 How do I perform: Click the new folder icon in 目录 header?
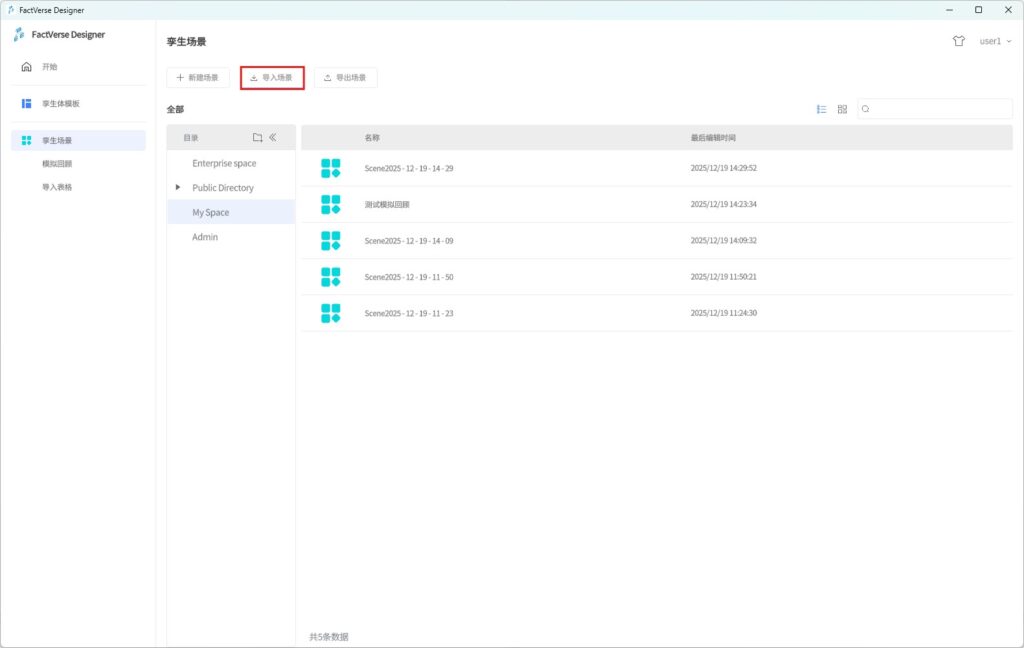point(257,138)
